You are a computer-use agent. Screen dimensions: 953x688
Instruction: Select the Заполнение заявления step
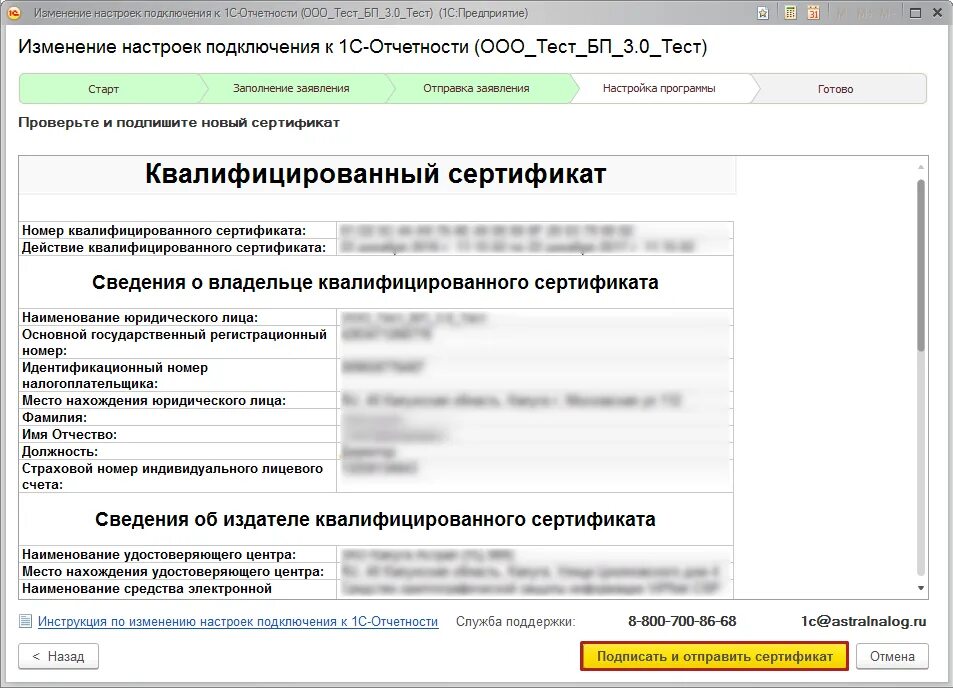[291, 89]
